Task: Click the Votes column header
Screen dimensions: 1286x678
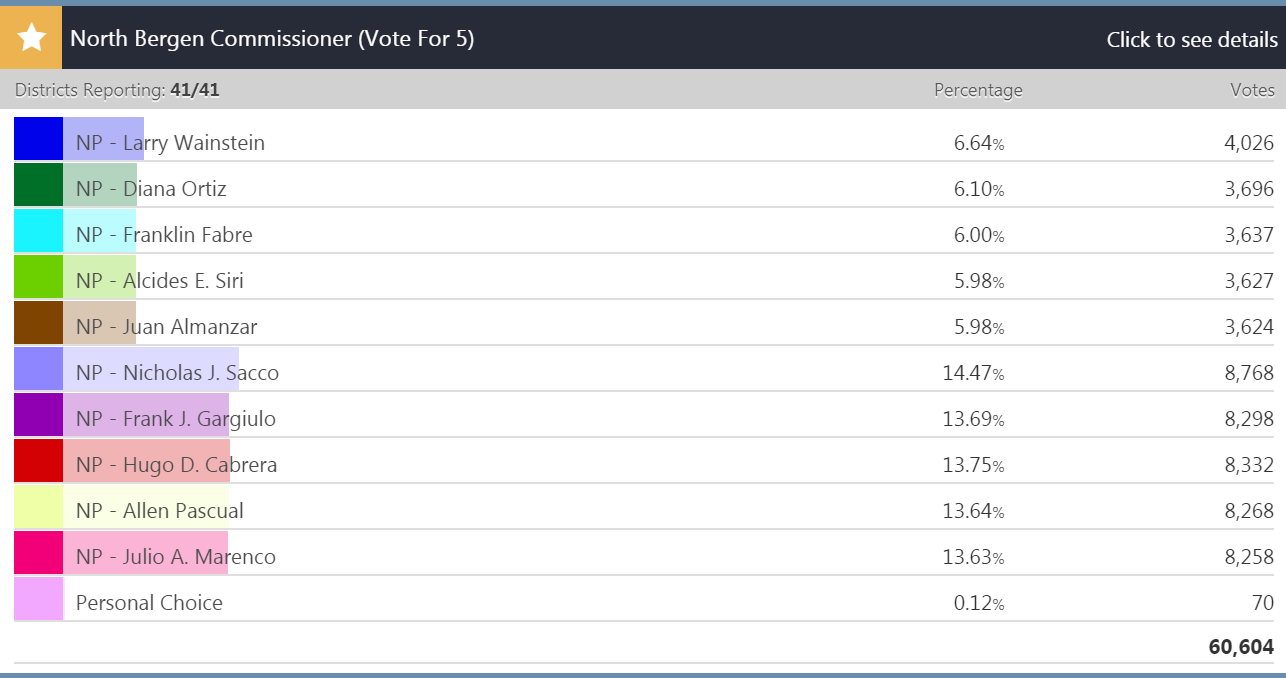Action: [1252, 90]
